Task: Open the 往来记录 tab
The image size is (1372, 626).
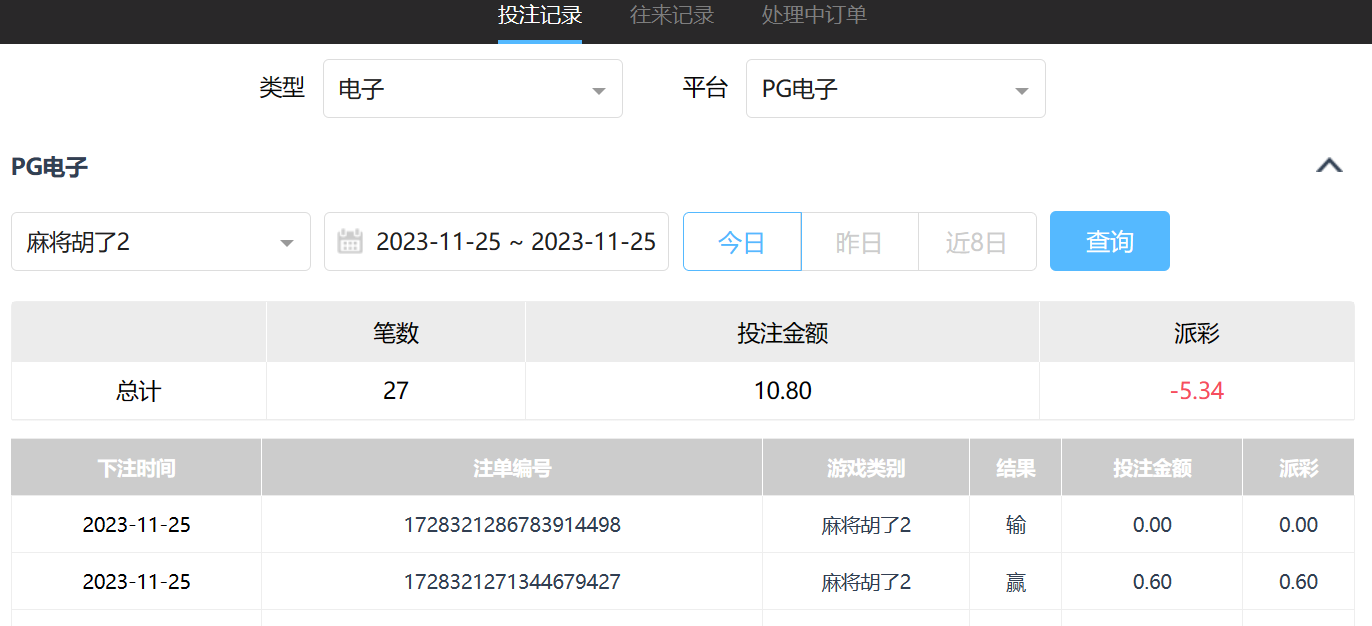Action: (x=672, y=16)
